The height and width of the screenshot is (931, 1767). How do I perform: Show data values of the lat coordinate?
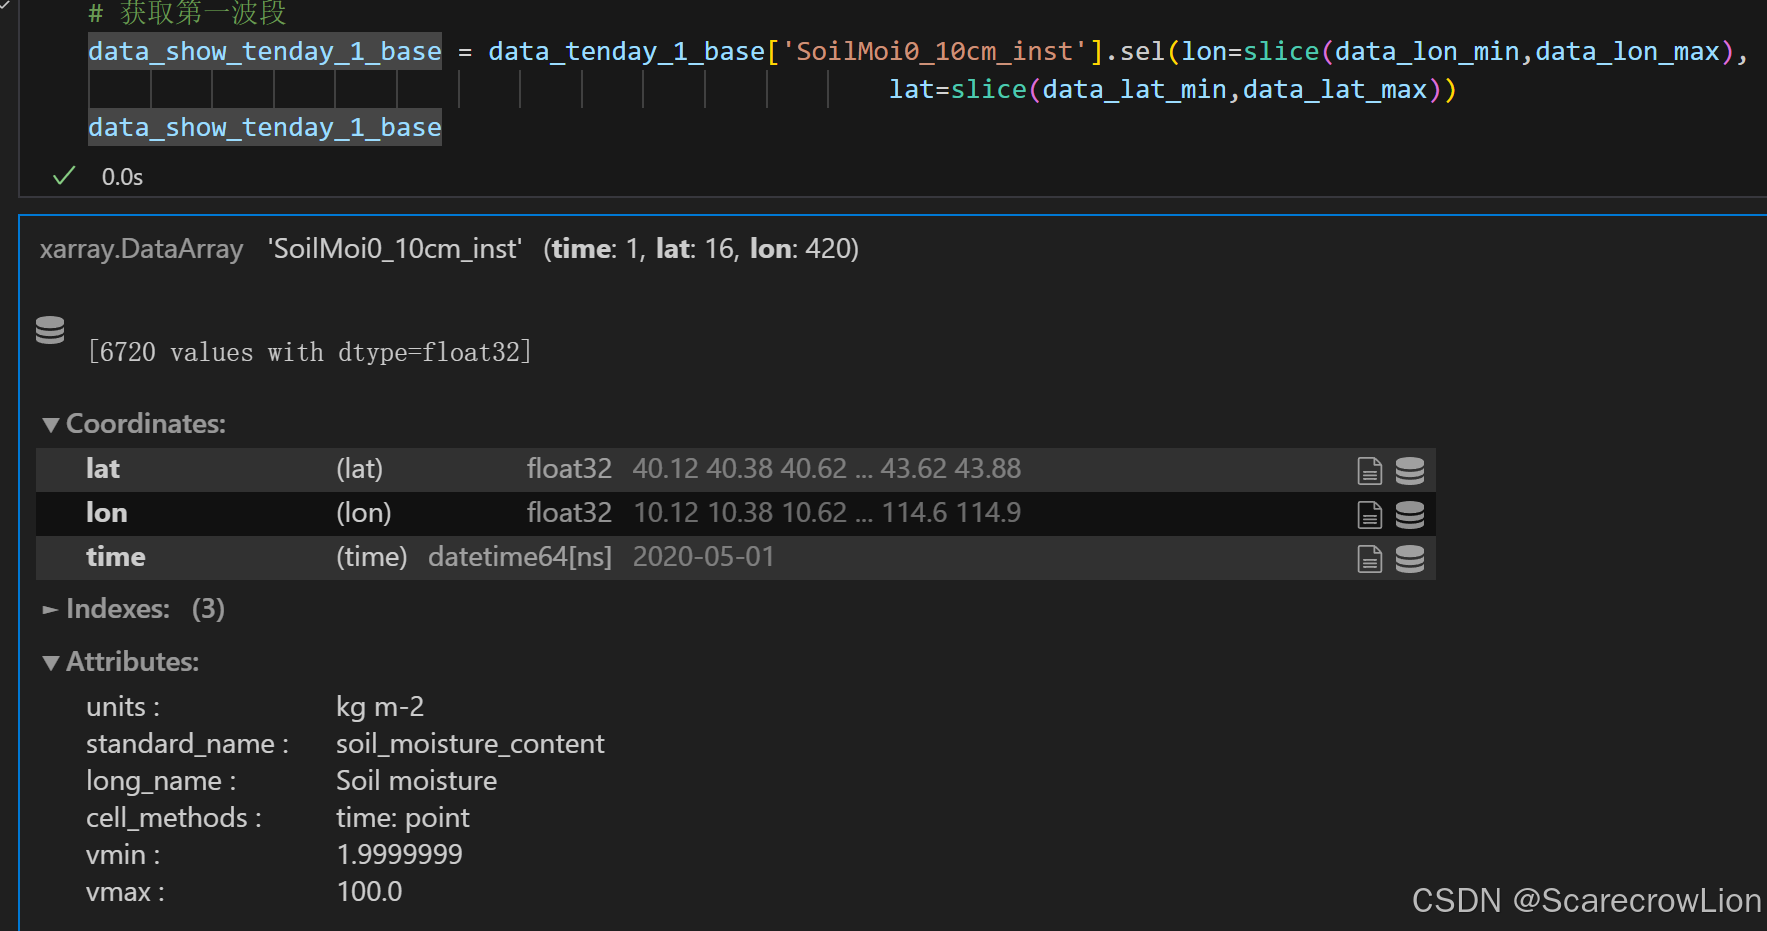click(x=1410, y=469)
